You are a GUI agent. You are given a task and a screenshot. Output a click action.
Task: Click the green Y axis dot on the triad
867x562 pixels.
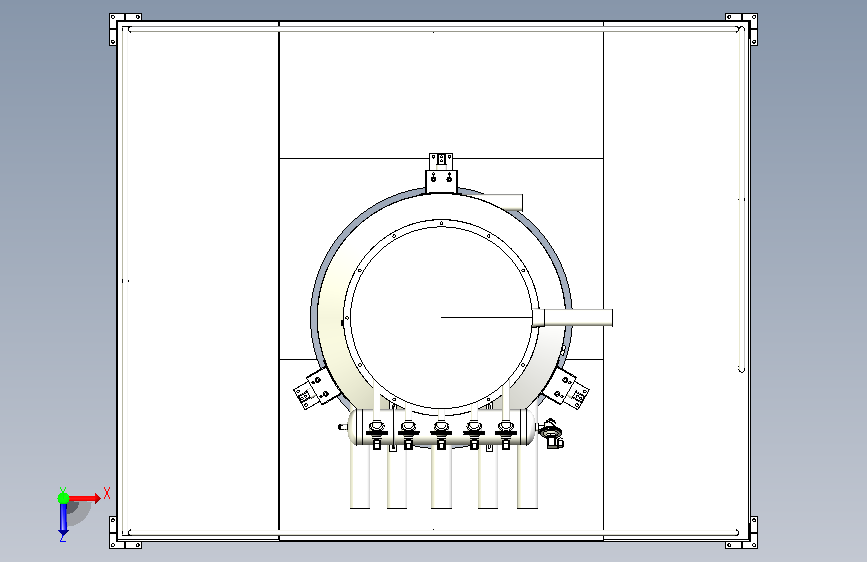coord(63,498)
